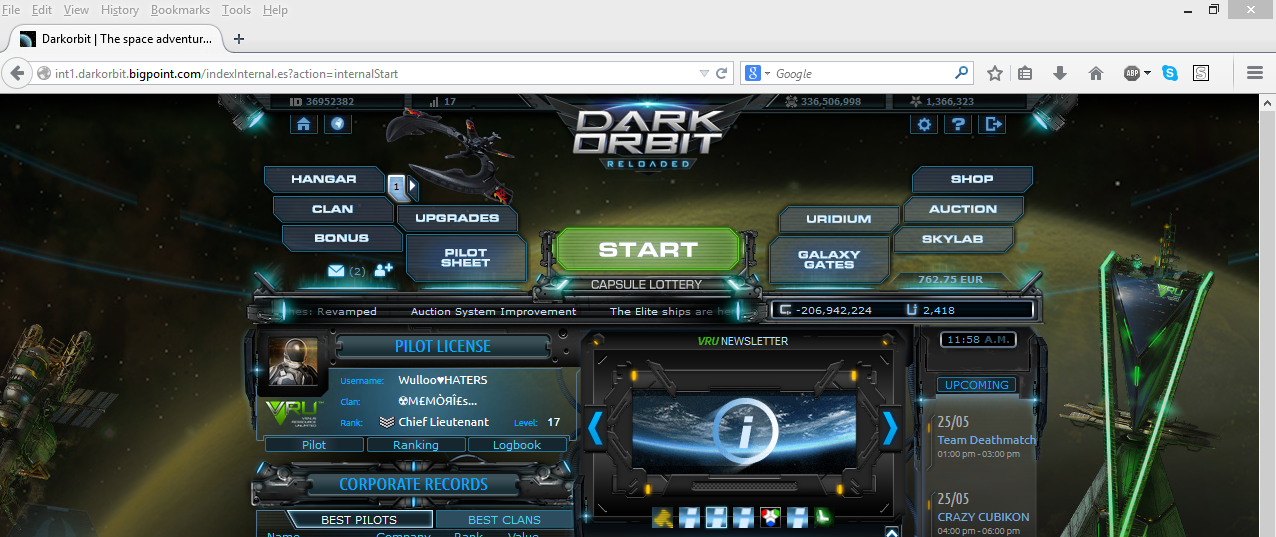Image resolution: width=1276 pixels, height=537 pixels.
Task: Expand hangar selector arrow next to 1
Action: point(412,185)
